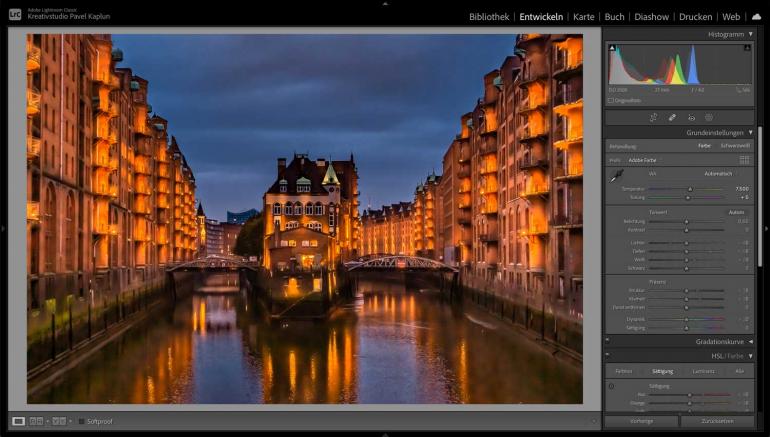Click the before/after Y|Y view icon
Image resolution: width=770 pixels, height=437 pixels.
(59, 421)
